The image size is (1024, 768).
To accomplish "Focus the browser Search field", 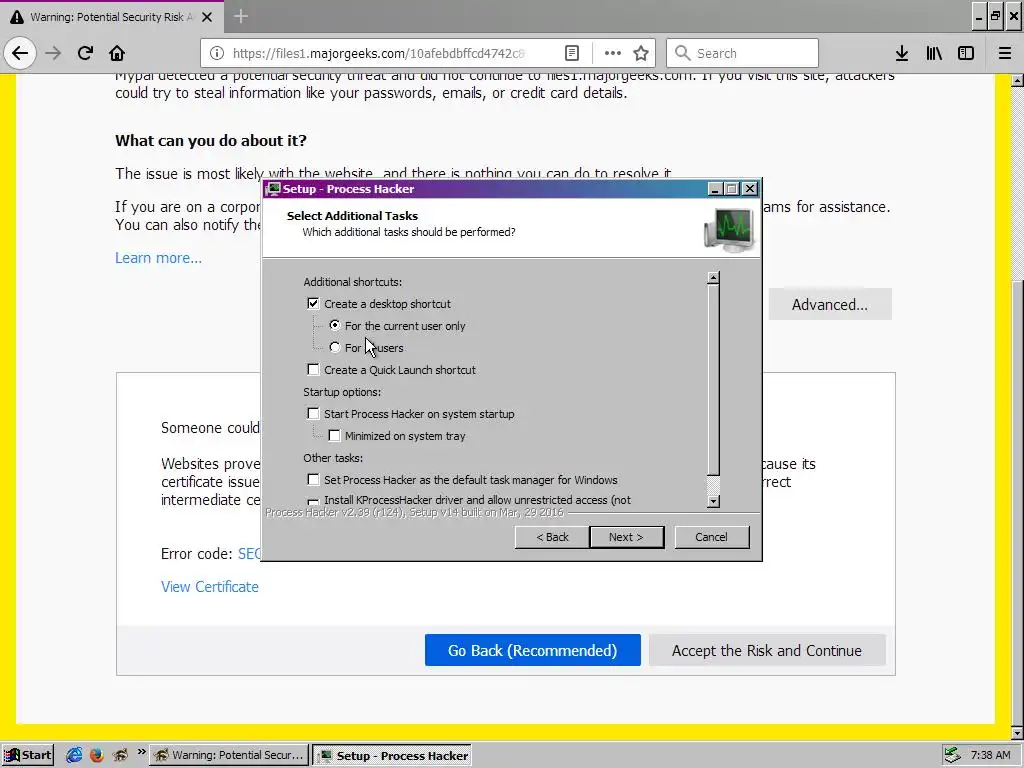I will [x=742, y=53].
